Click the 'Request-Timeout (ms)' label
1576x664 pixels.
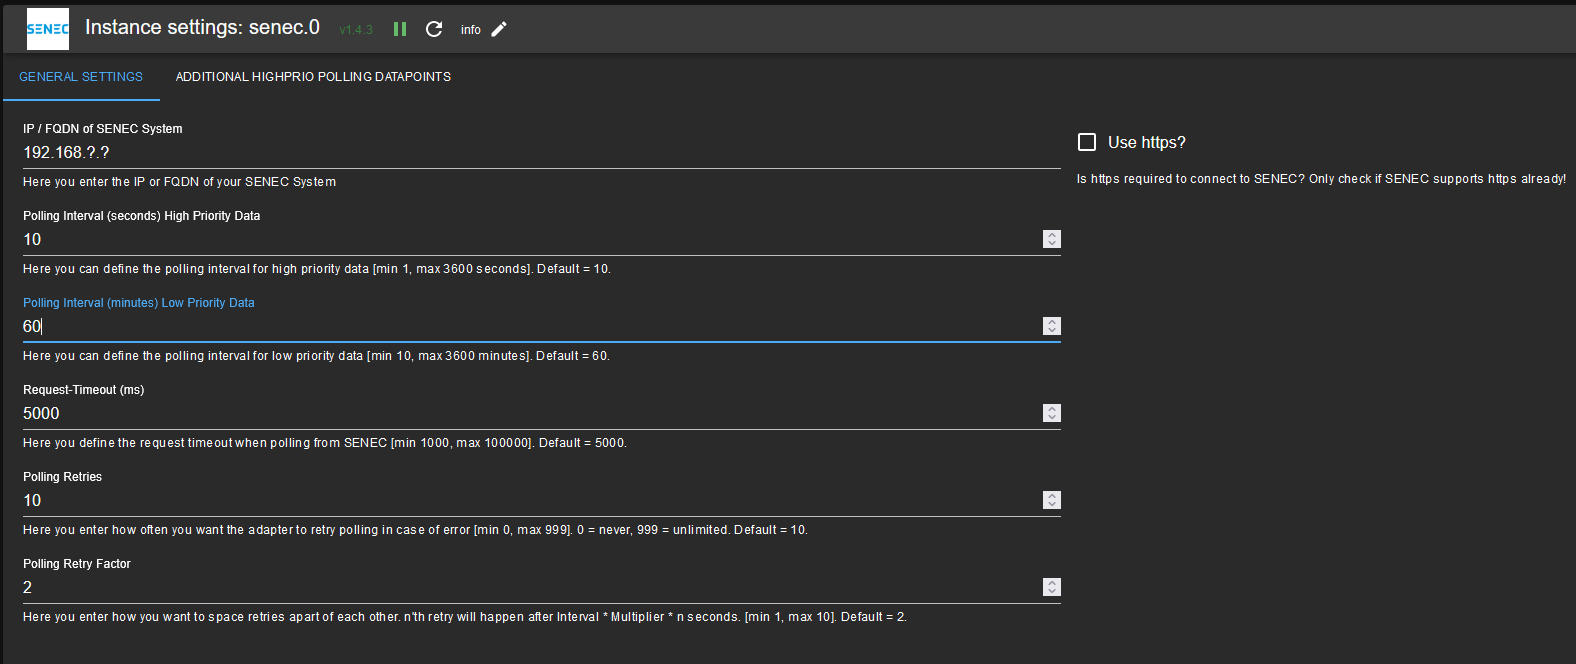(x=83, y=390)
